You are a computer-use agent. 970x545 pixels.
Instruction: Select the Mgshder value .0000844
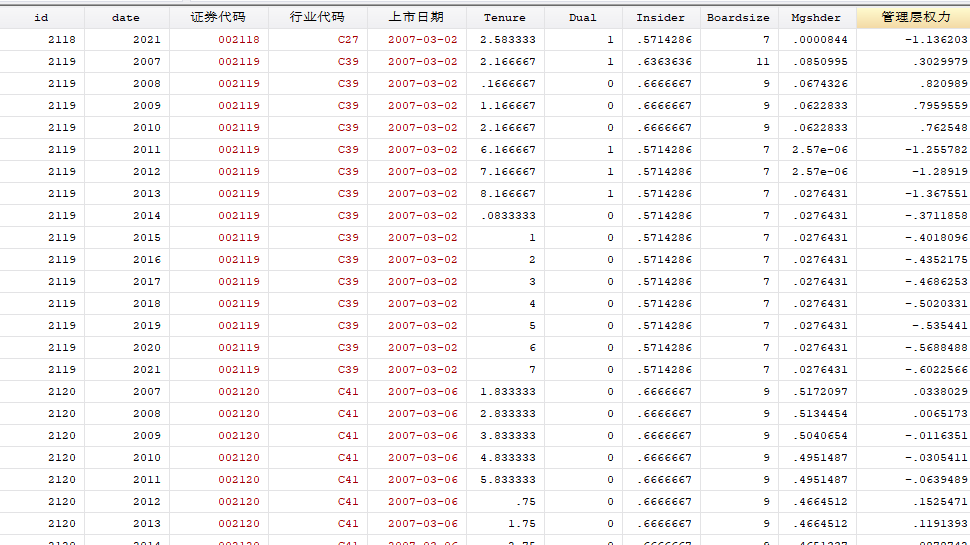819,40
